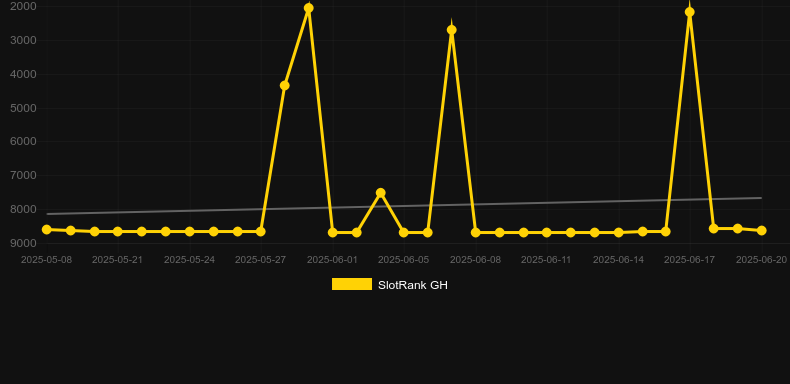Toggle the SlotRank GH legend color swatch
The image size is (790, 384).
tap(352, 284)
